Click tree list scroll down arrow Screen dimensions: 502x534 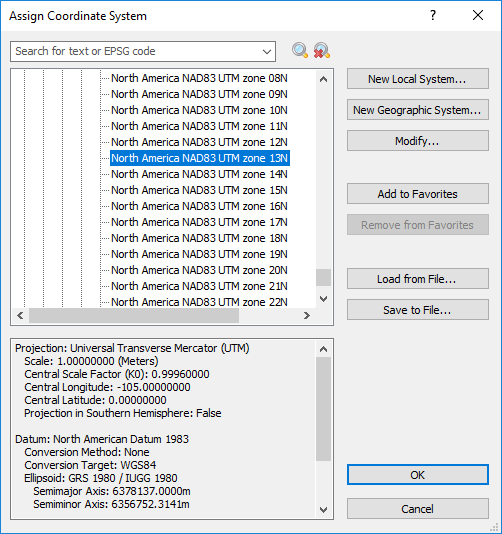[324, 299]
